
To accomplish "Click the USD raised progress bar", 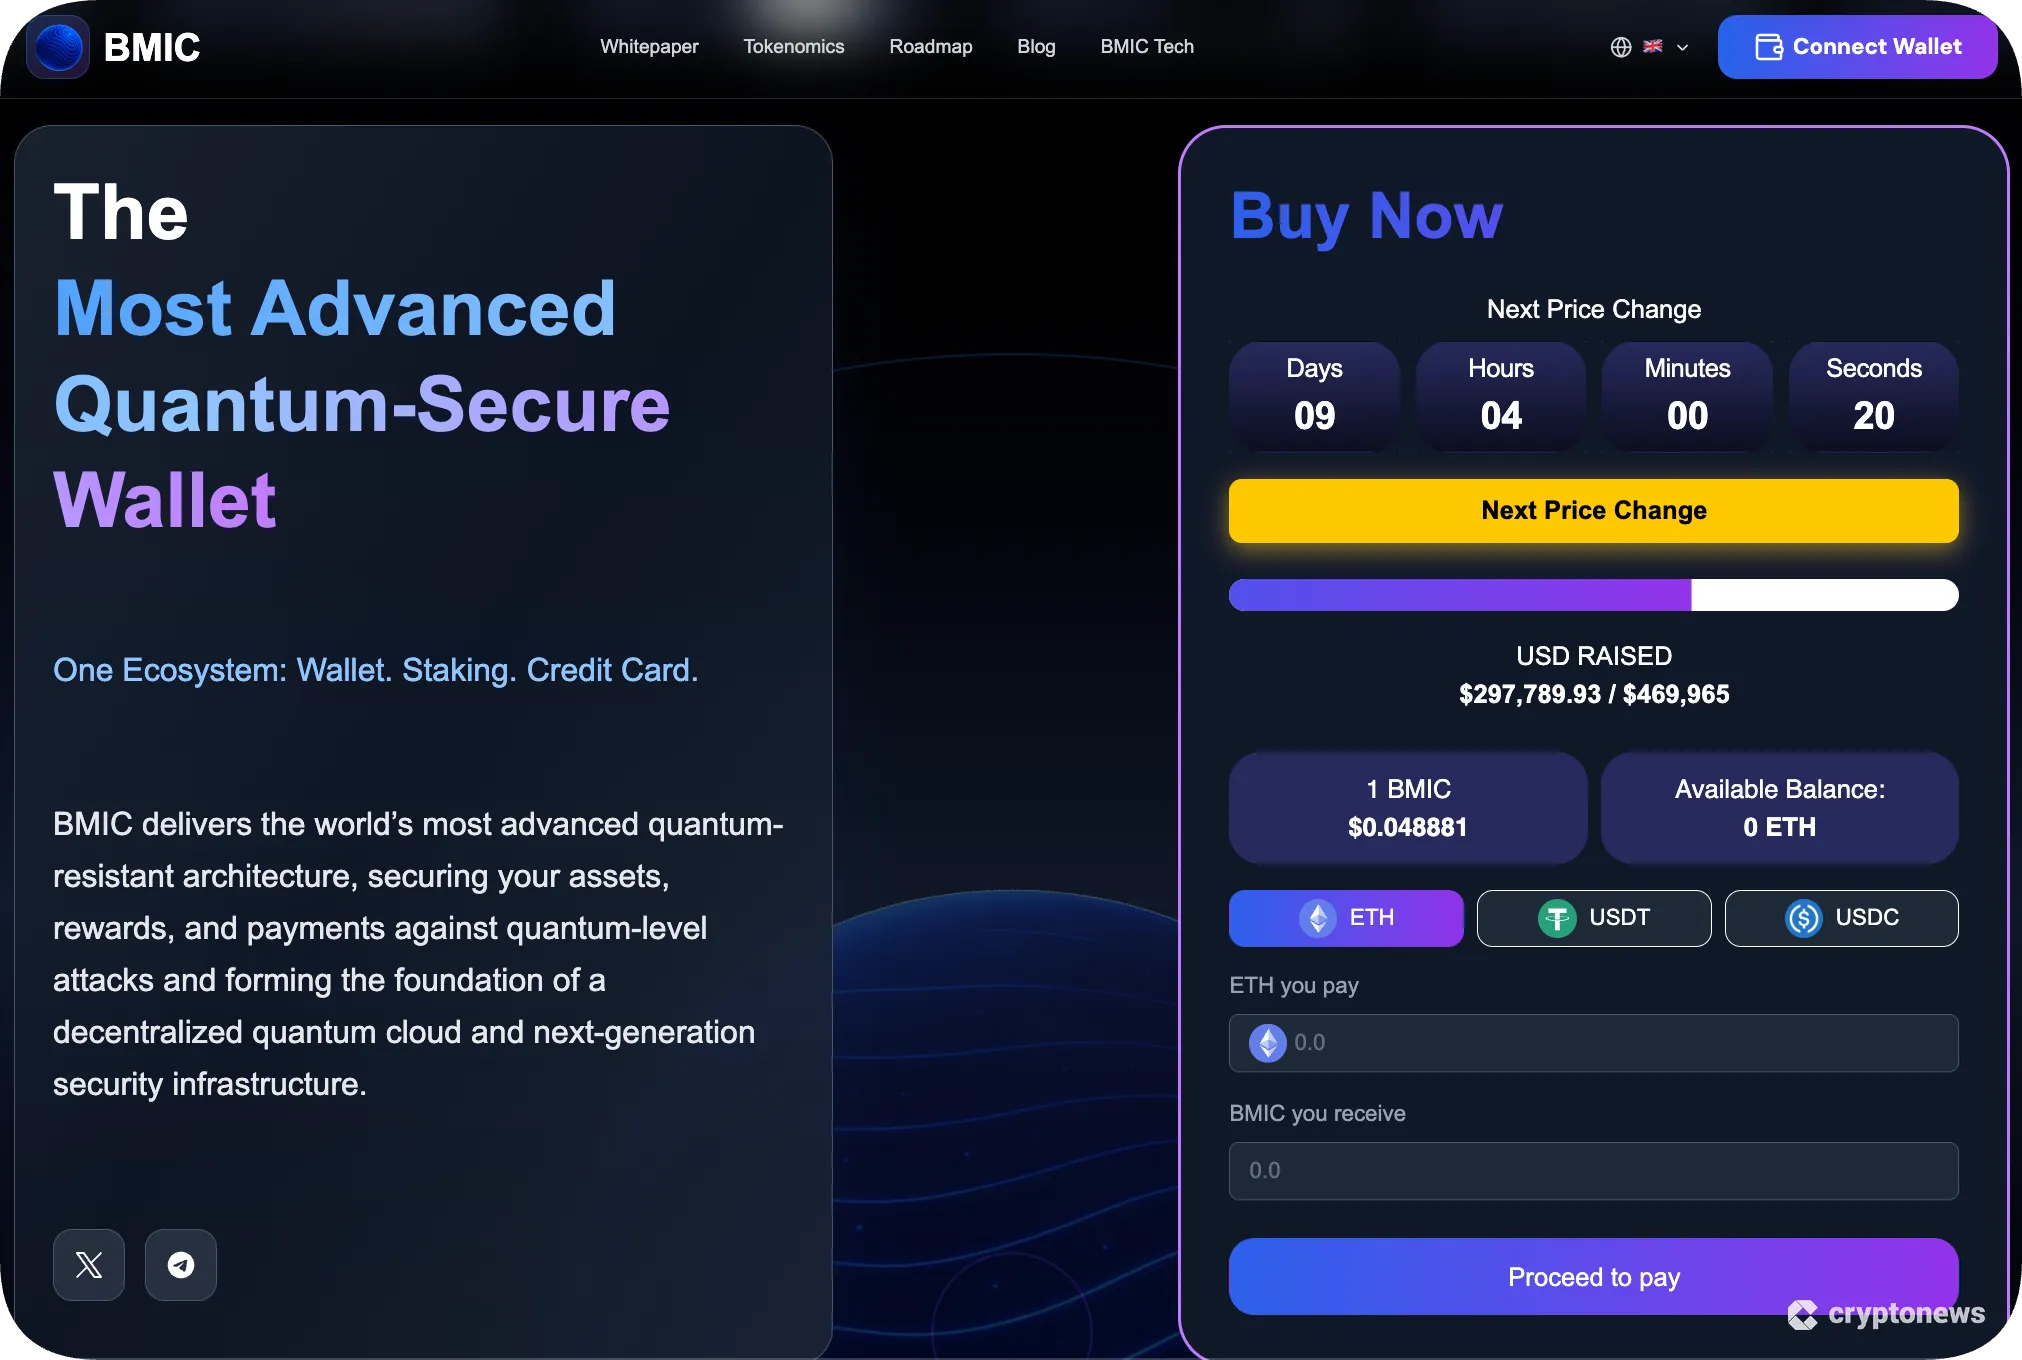I will [x=1593, y=594].
